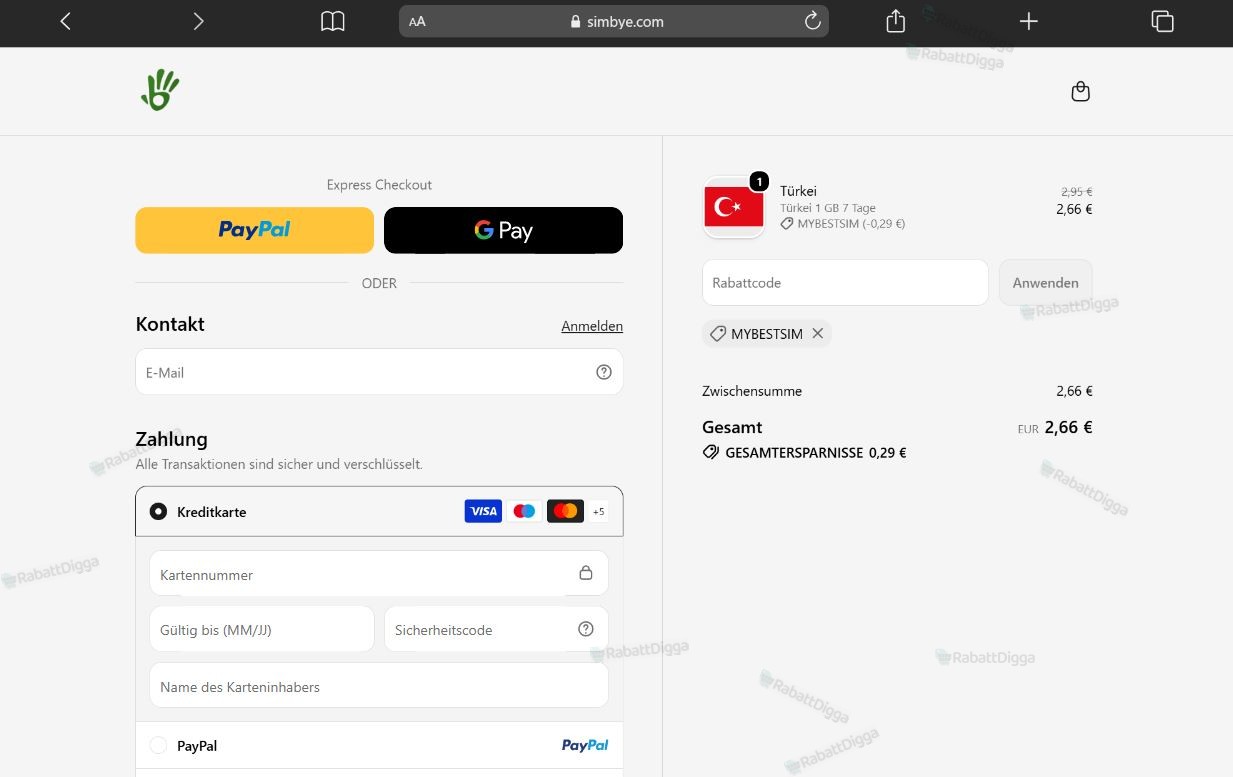This screenshot has height=777, width=1233.
Task: Reload the simbye.com page
Action: pyautogui.click(x=812, y=20)
